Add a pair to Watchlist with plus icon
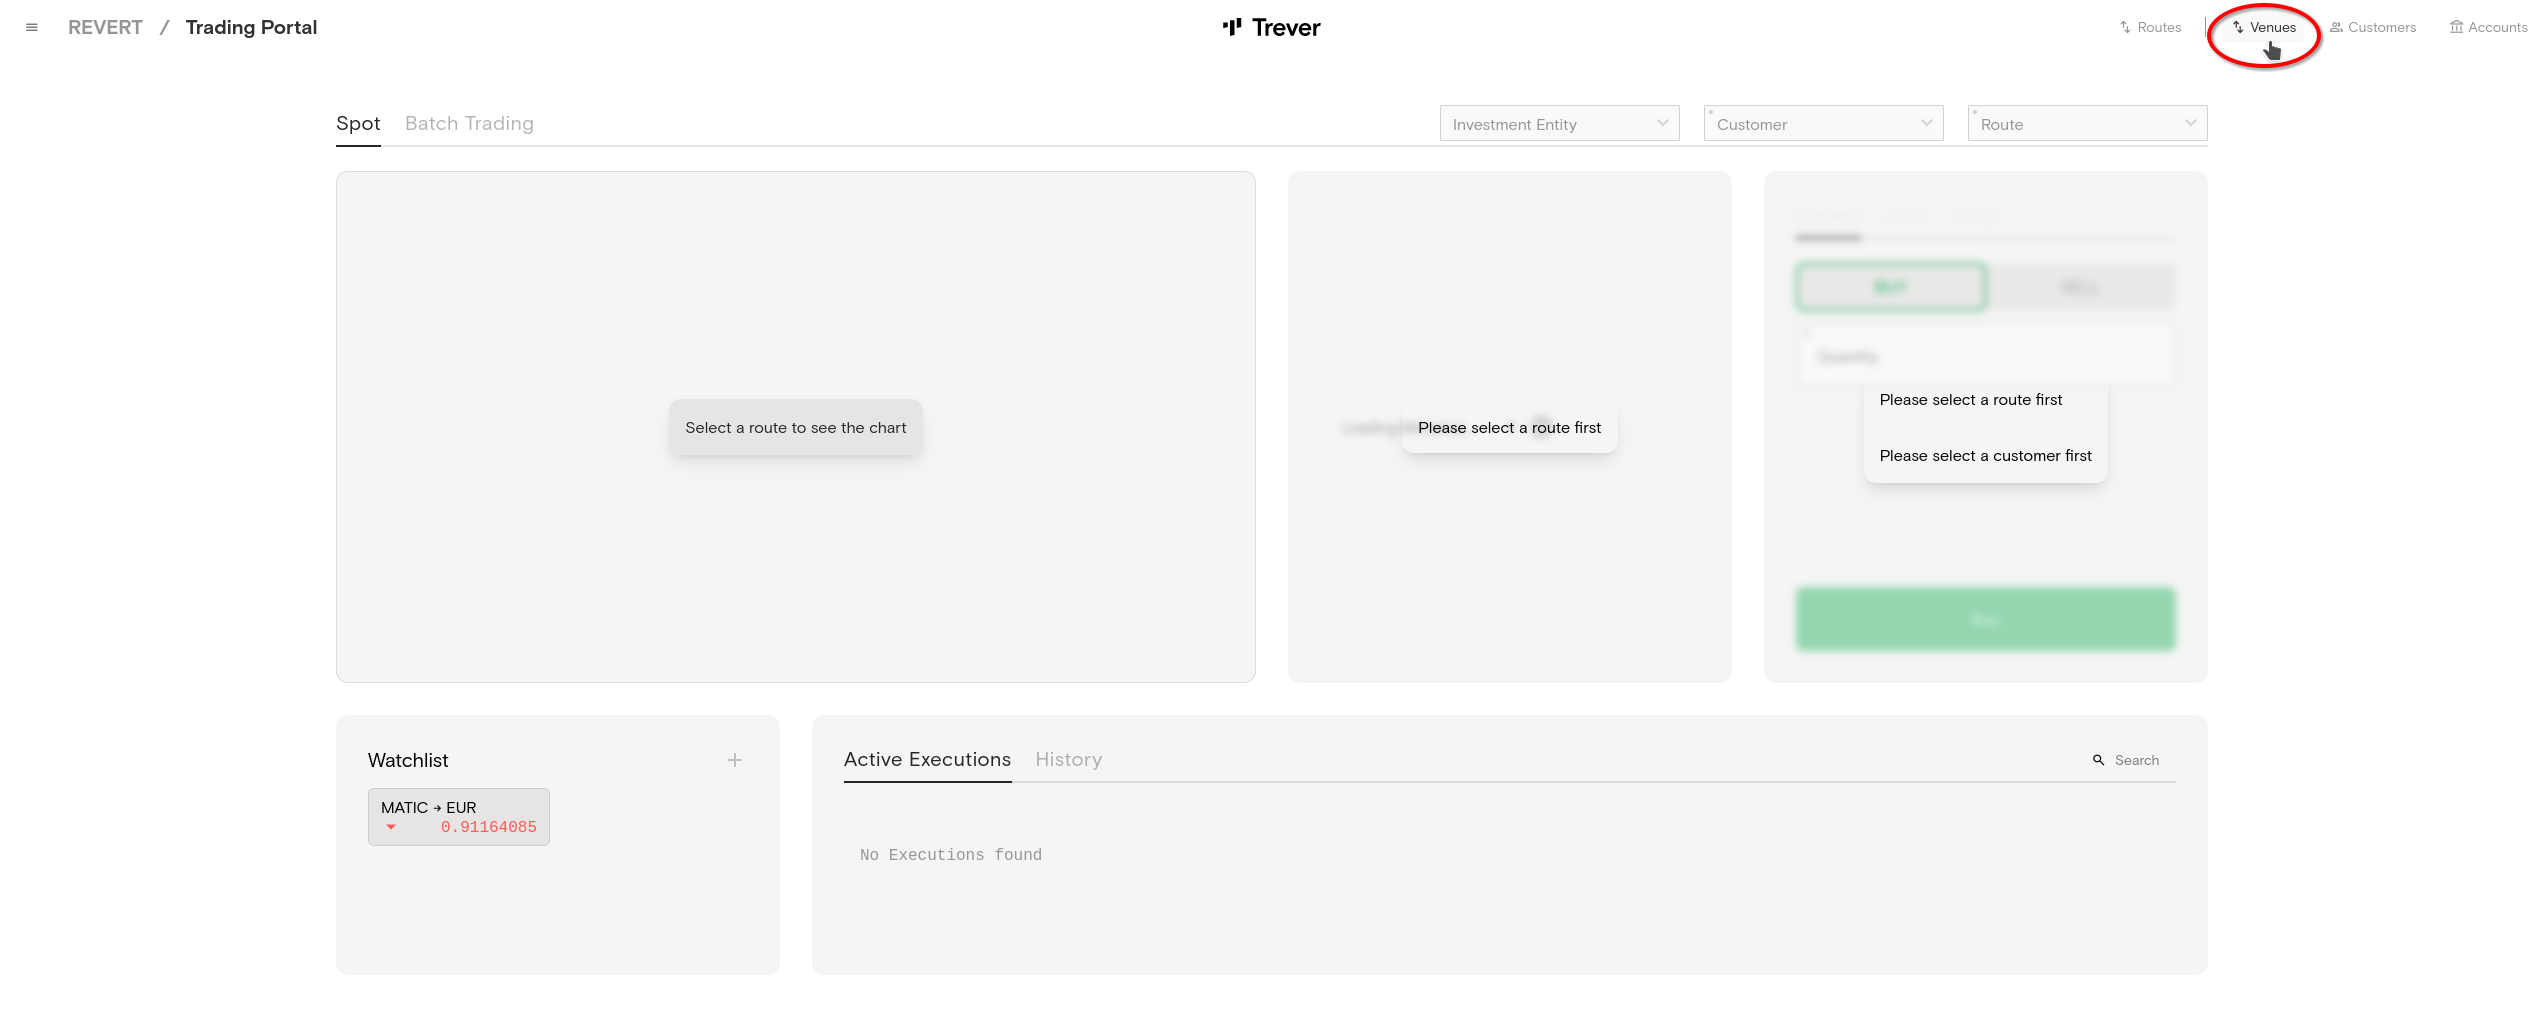Screen dimensions: 2547x1034 pos(735,761)
